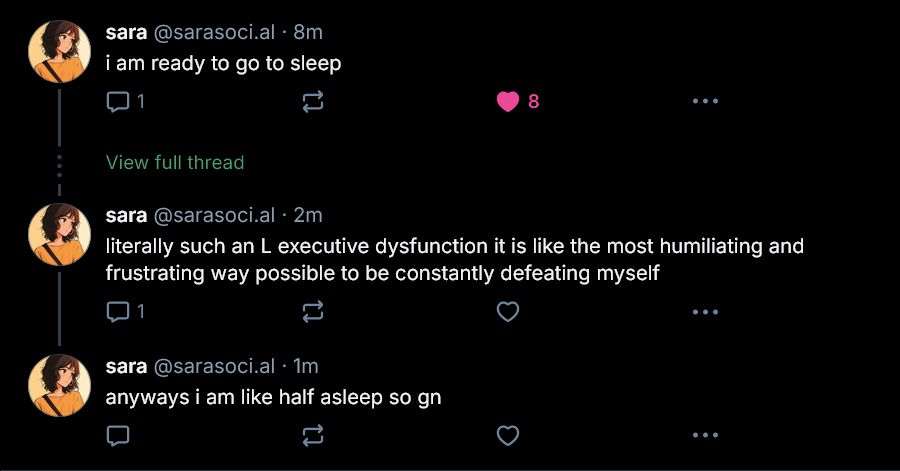Open sara's avatar on the first post

click(60, 51)
